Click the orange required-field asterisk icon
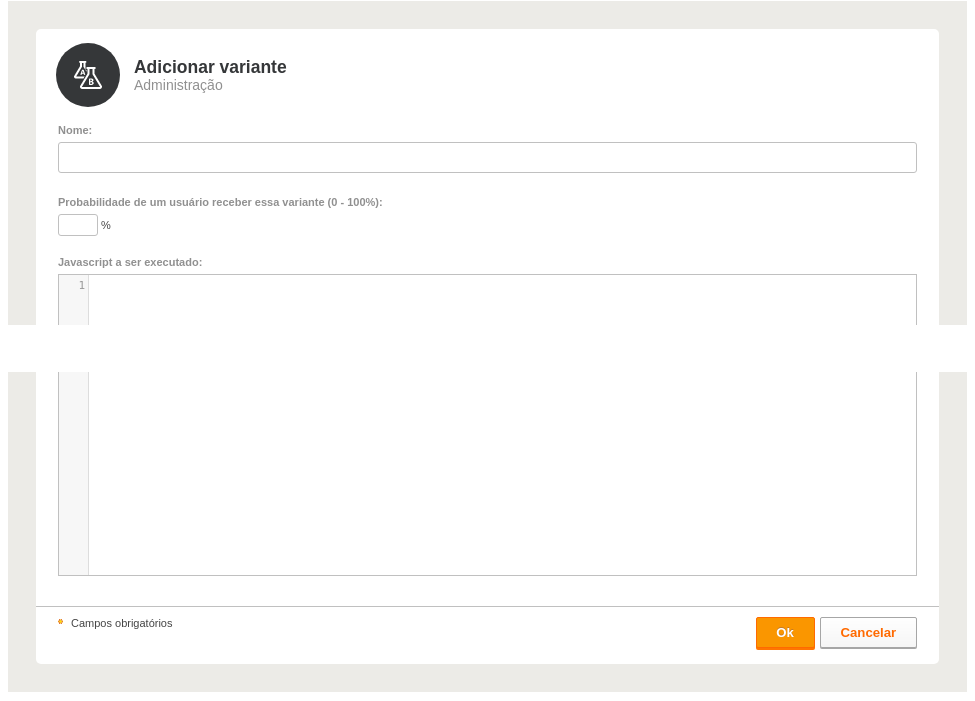 [x=60, y=621]
